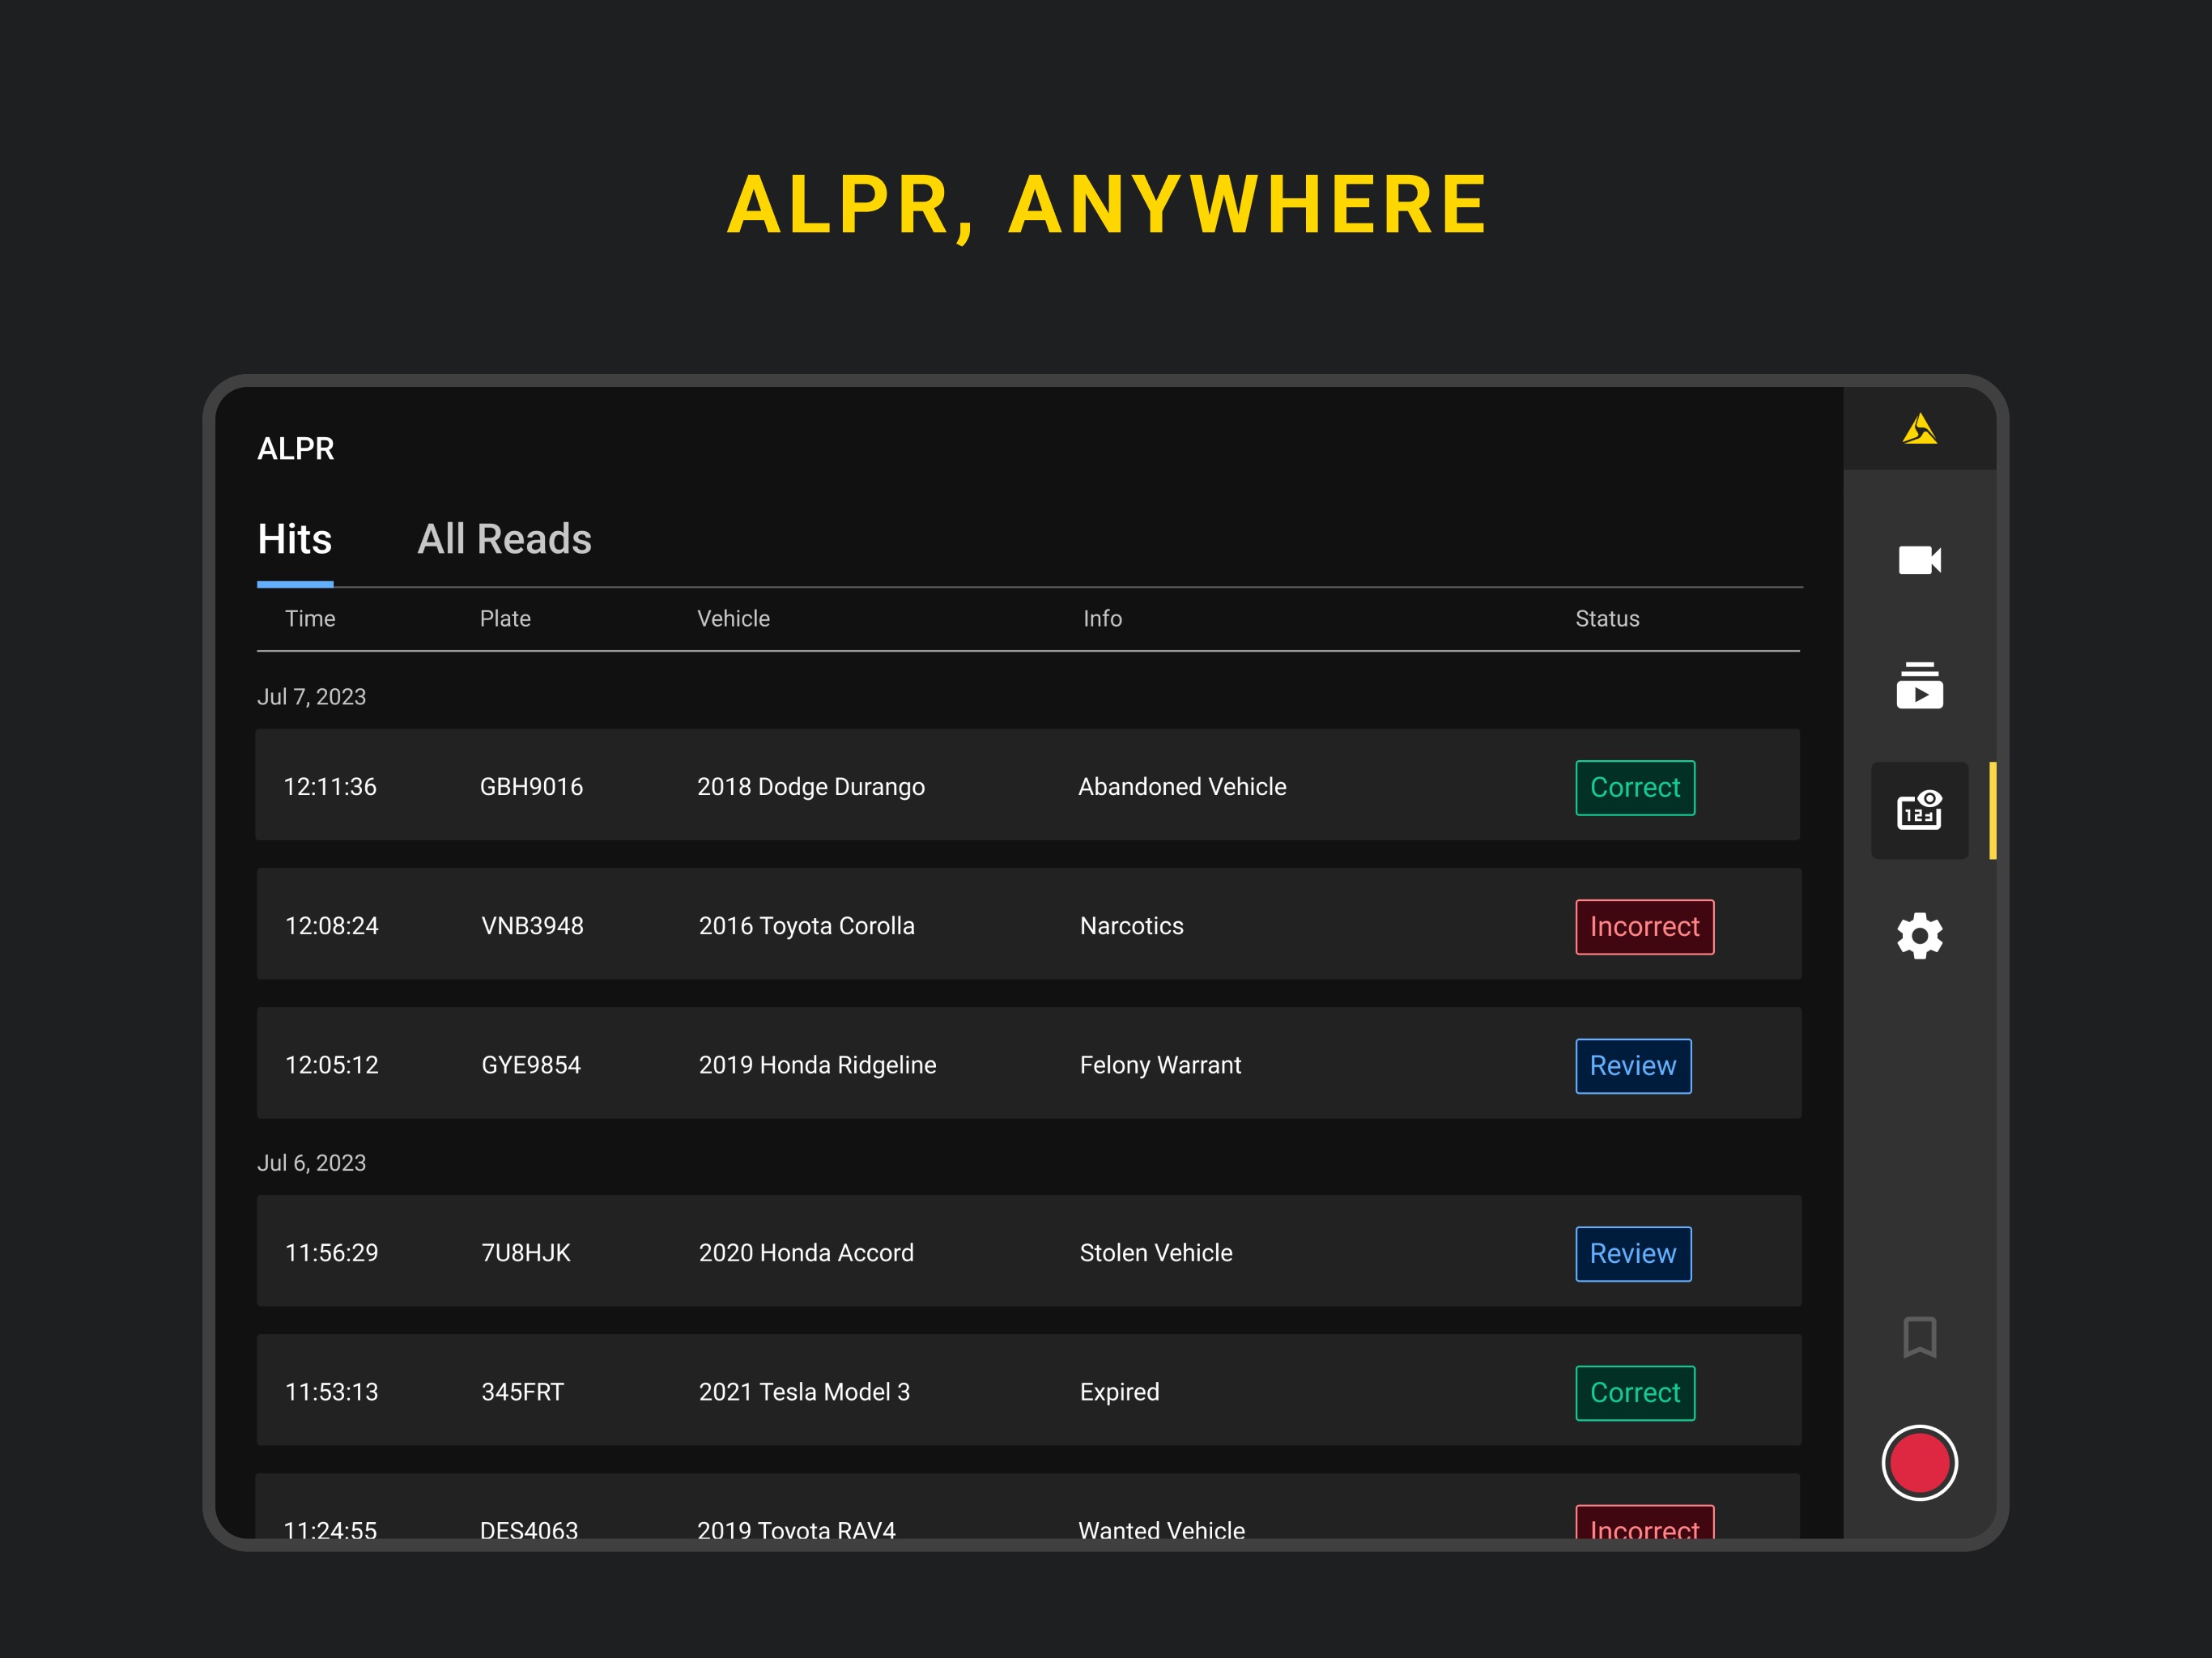The width and height of the screenshot is (2212, 1658).
Task: Click the Stolen Vehicle info text
Action: point(1156,1253)
